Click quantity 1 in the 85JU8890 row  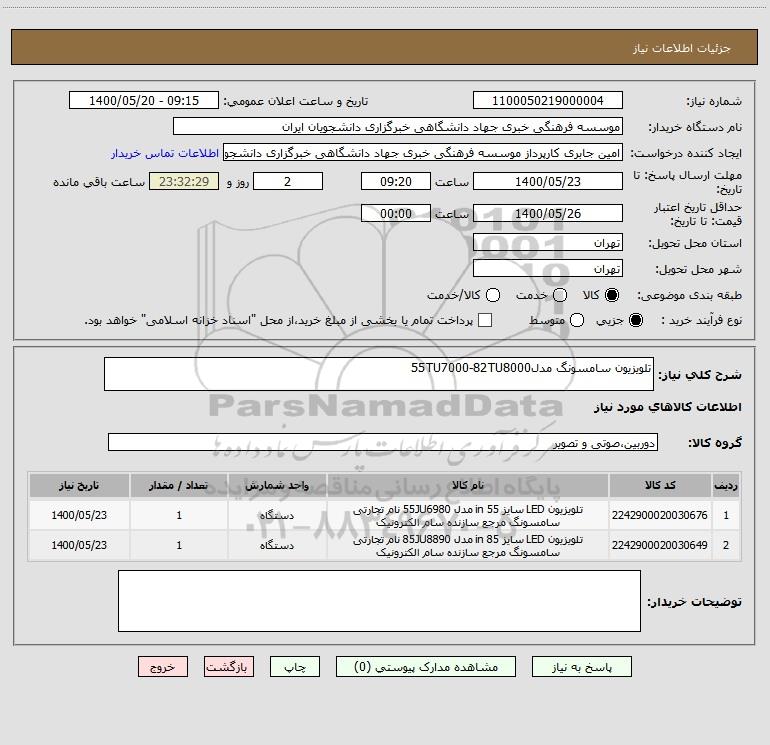click(x=179, y=546)
